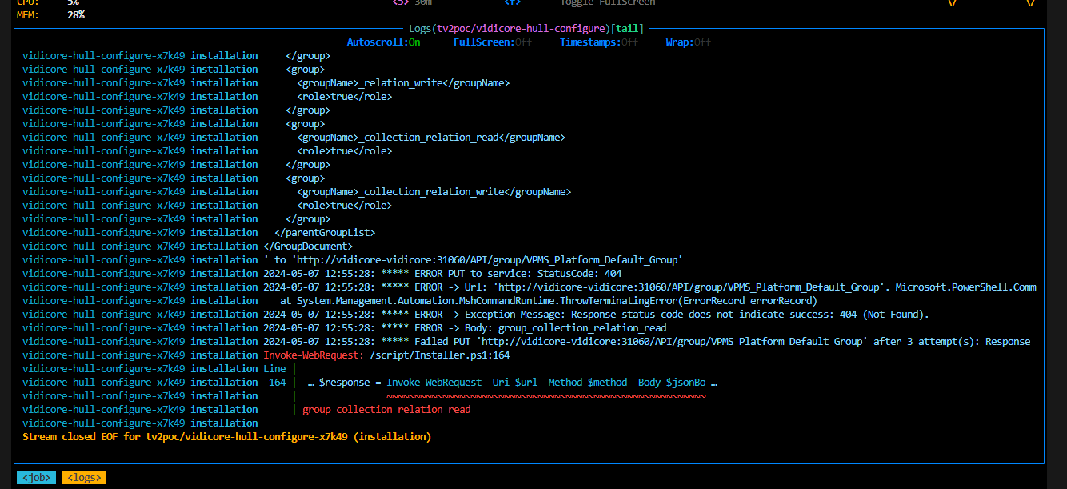Select the logs breadcrumb
The height and width of the screenshot is (489, 1067).
pyautogui.click(x=83, y=477)
